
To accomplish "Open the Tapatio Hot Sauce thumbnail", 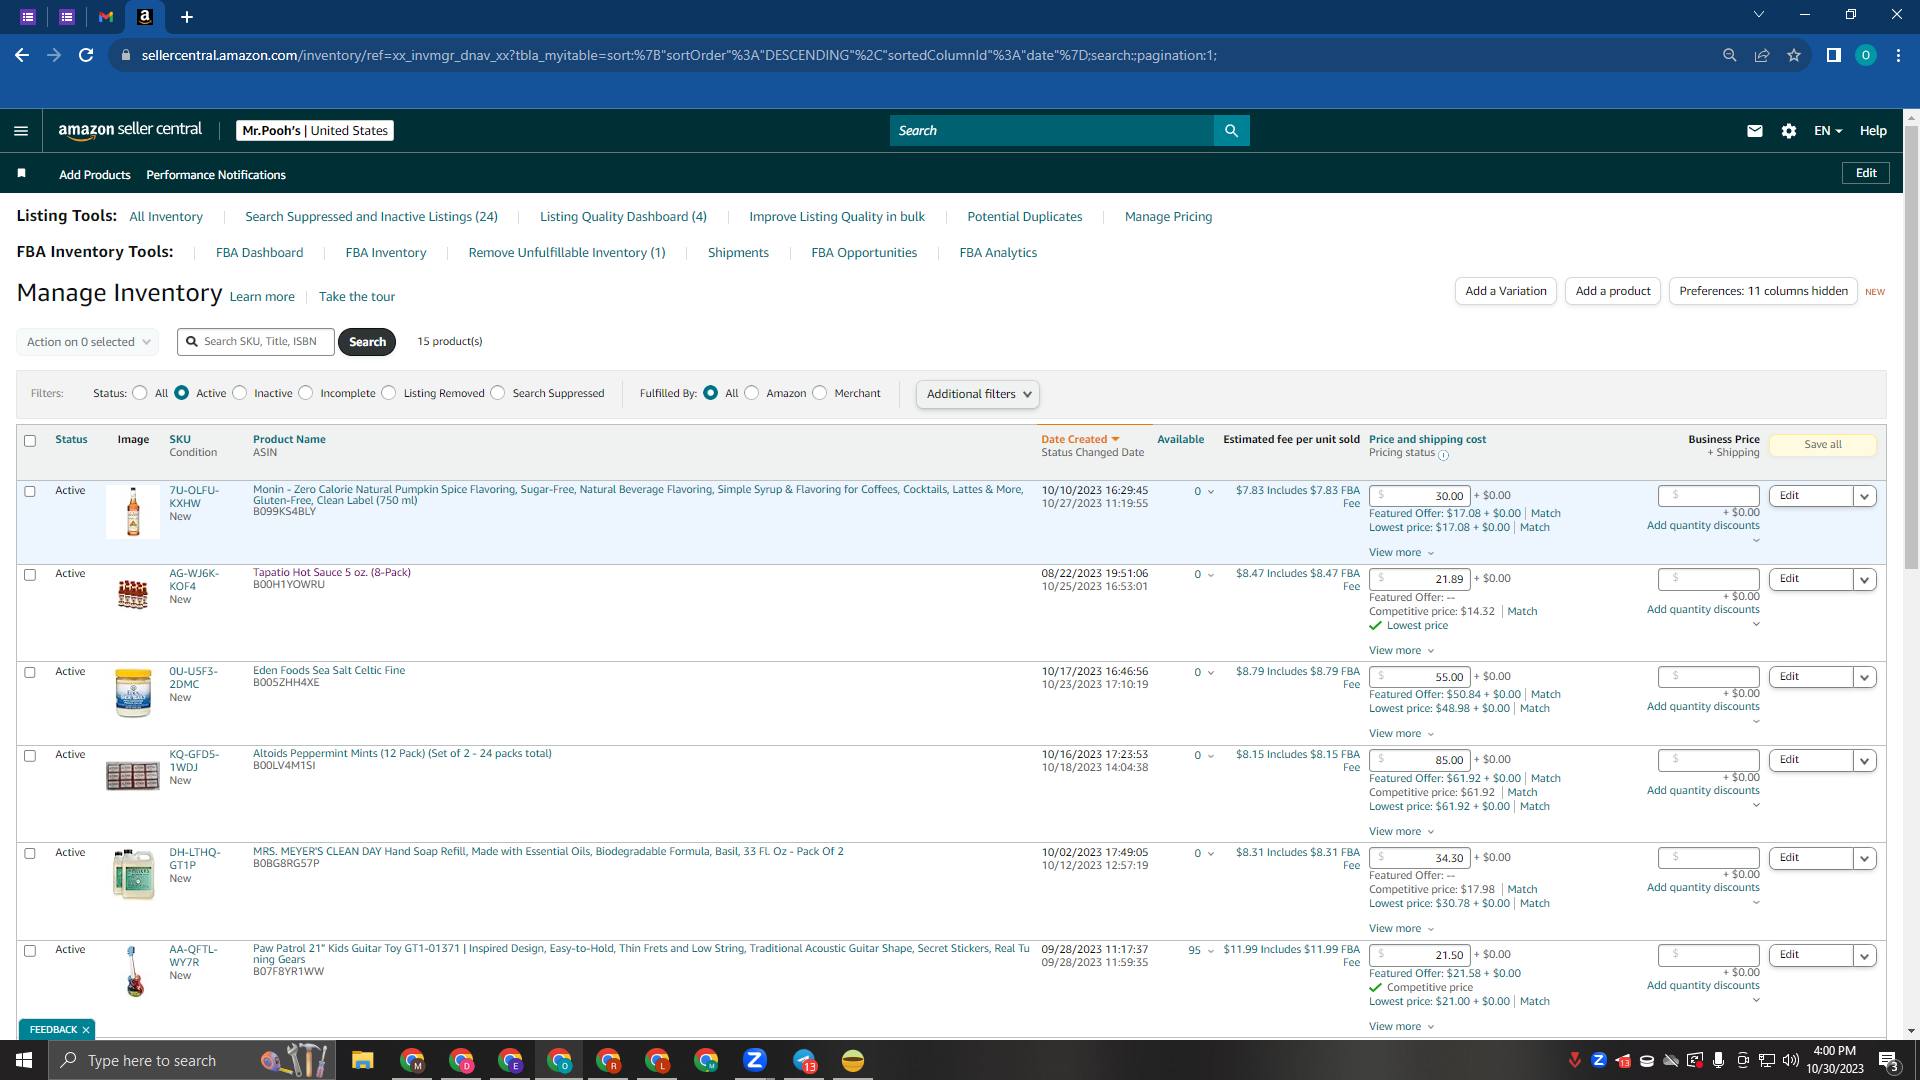I will (x=133, y=595).
